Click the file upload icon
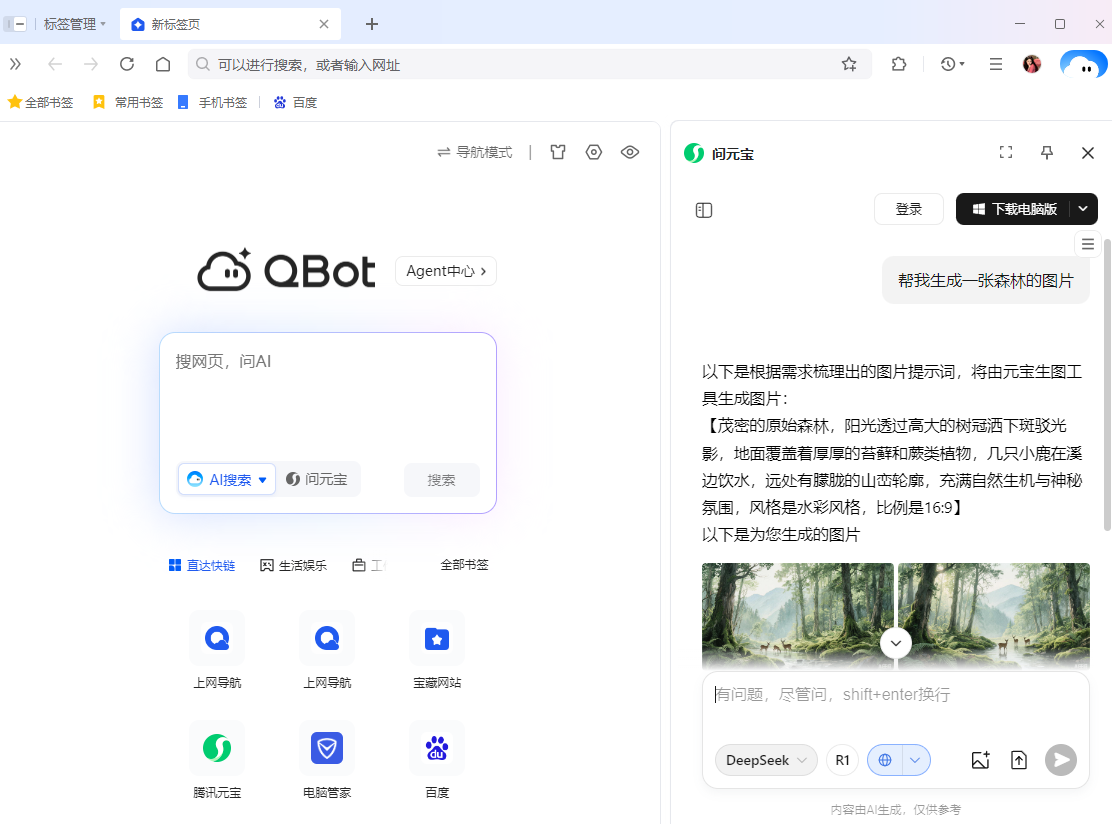 tap(1019, 760)
